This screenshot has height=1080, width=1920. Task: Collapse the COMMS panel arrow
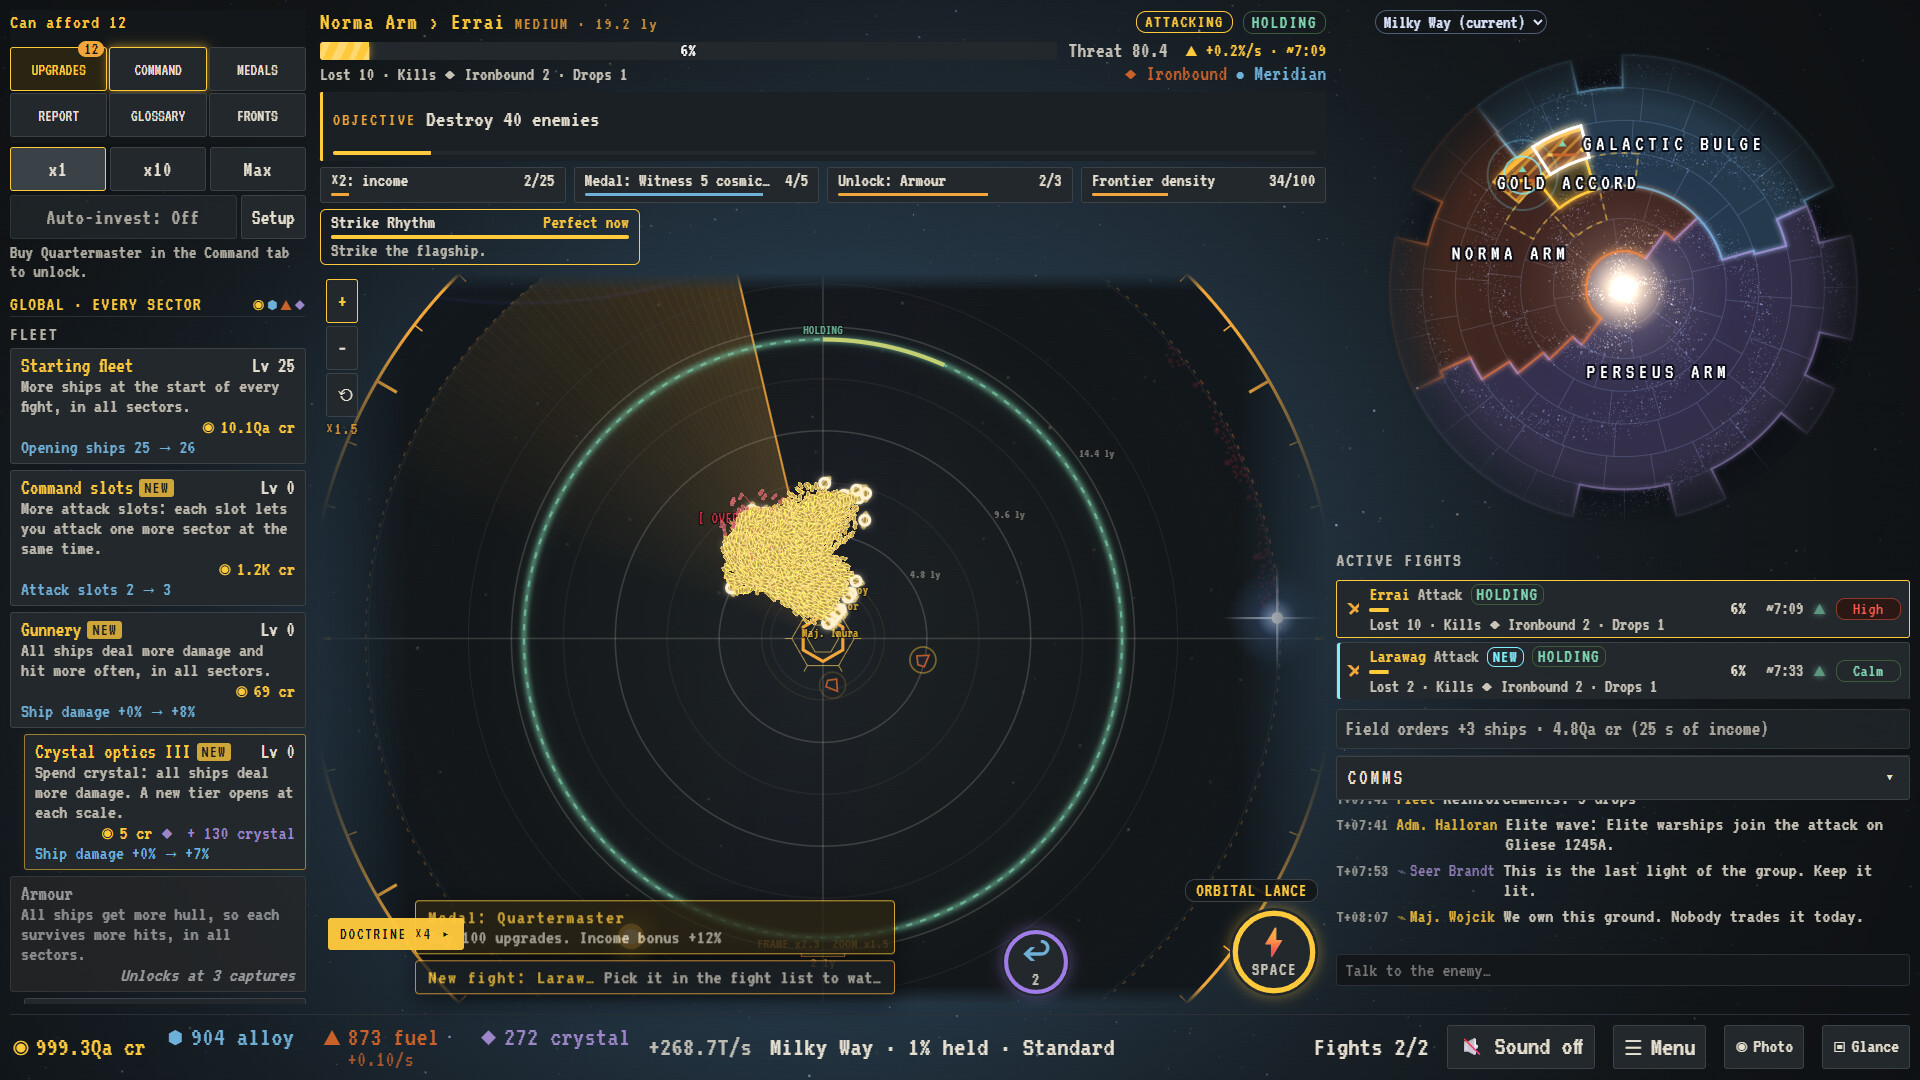point(1889,778)
